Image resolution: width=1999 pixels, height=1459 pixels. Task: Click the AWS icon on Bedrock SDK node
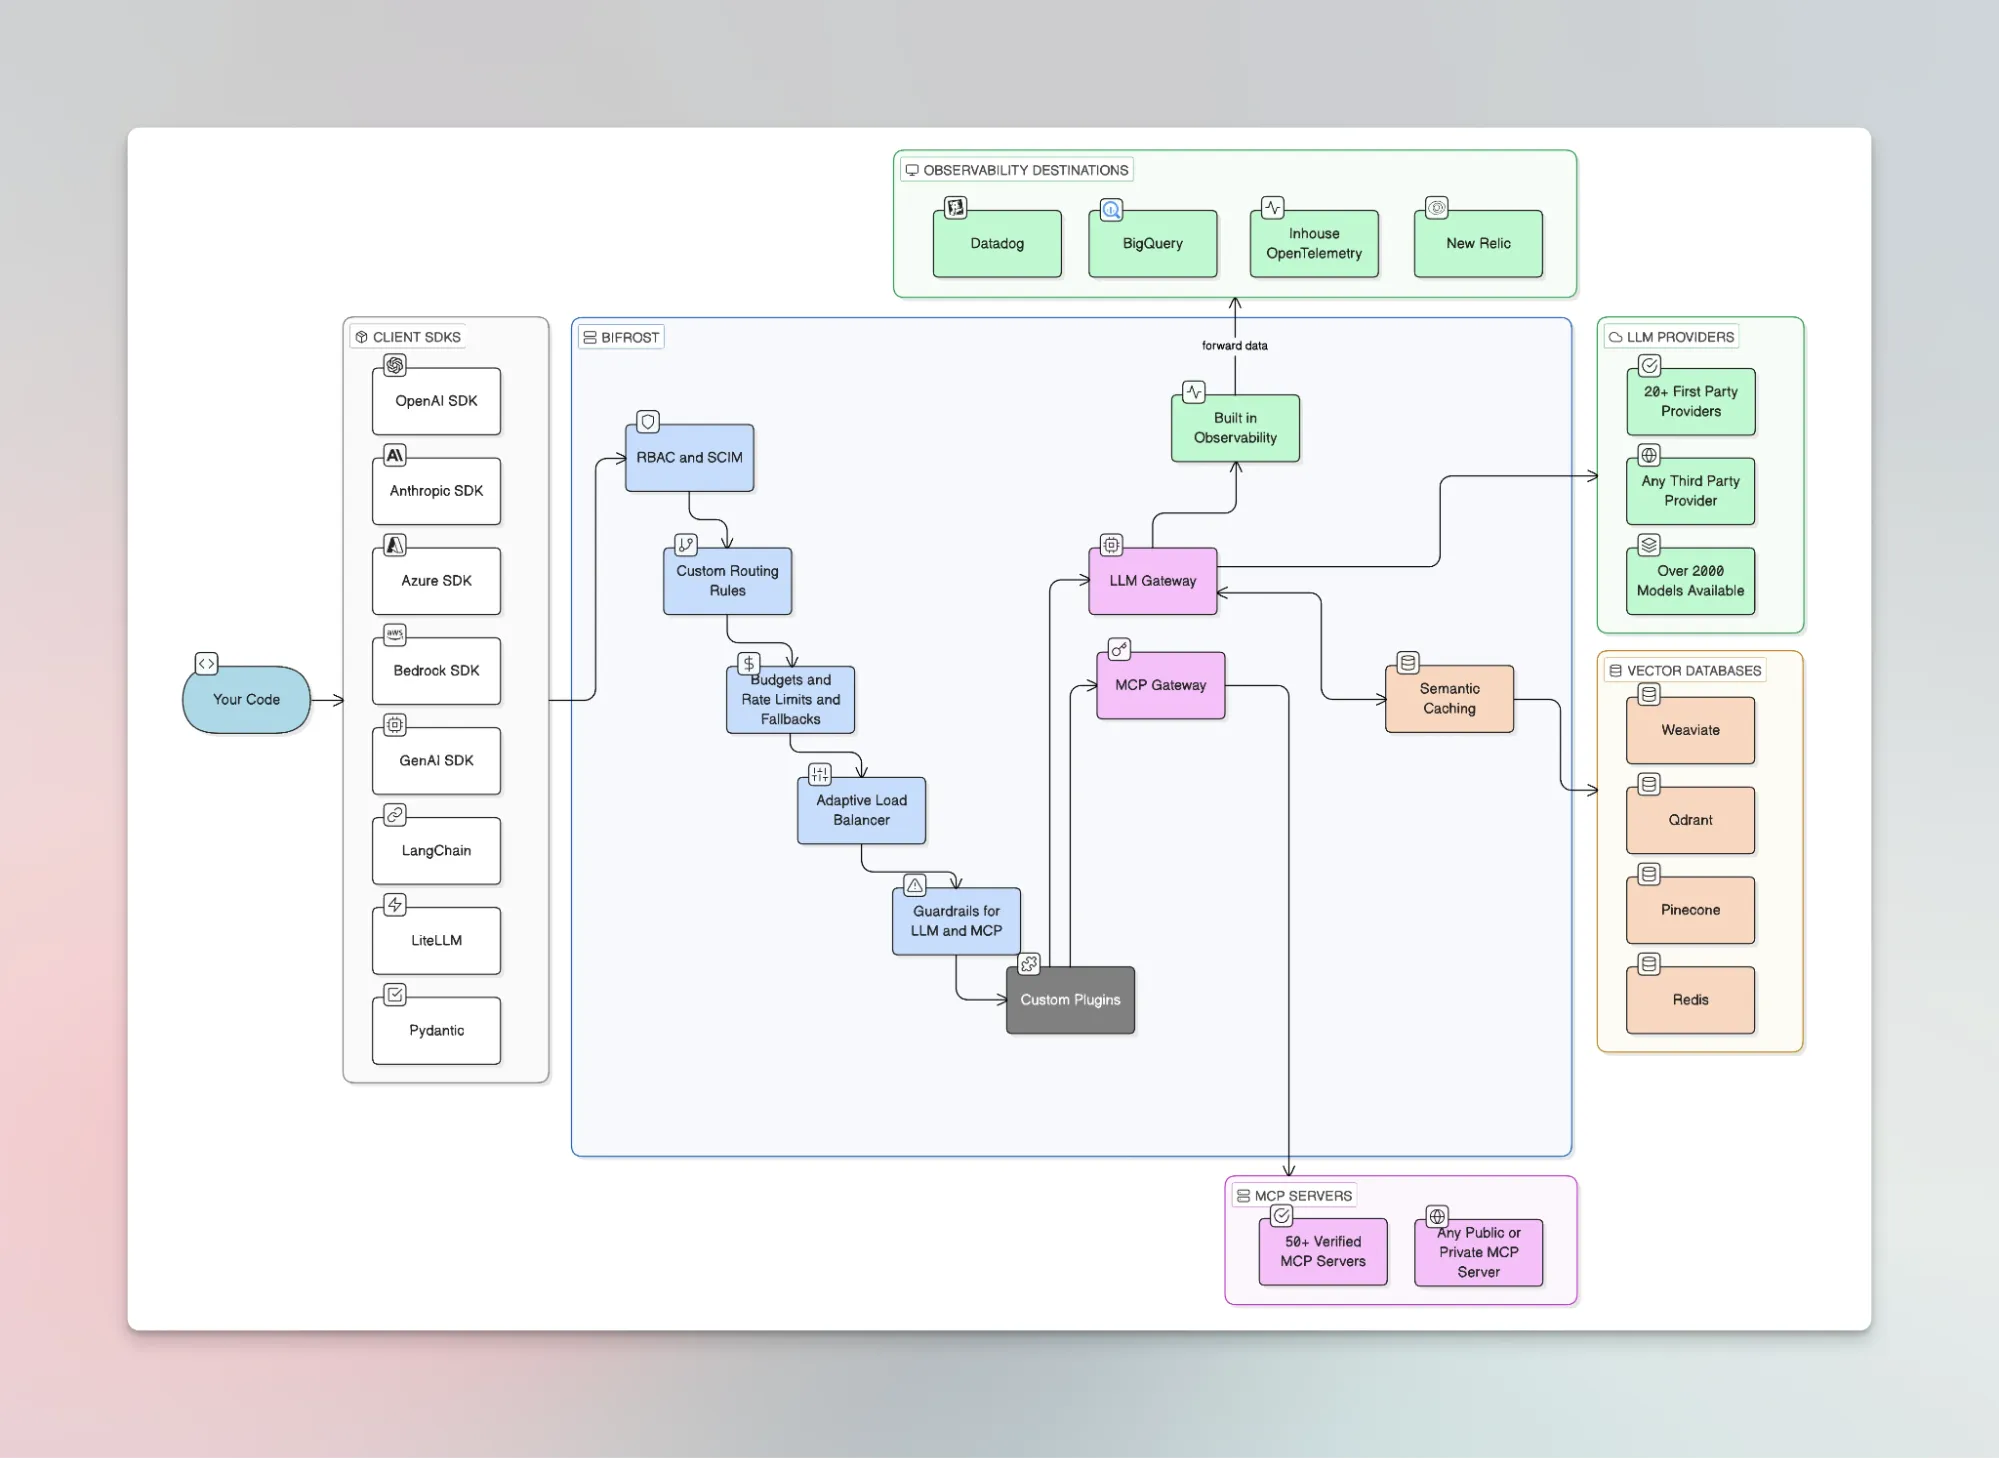[x=395, y=635]
